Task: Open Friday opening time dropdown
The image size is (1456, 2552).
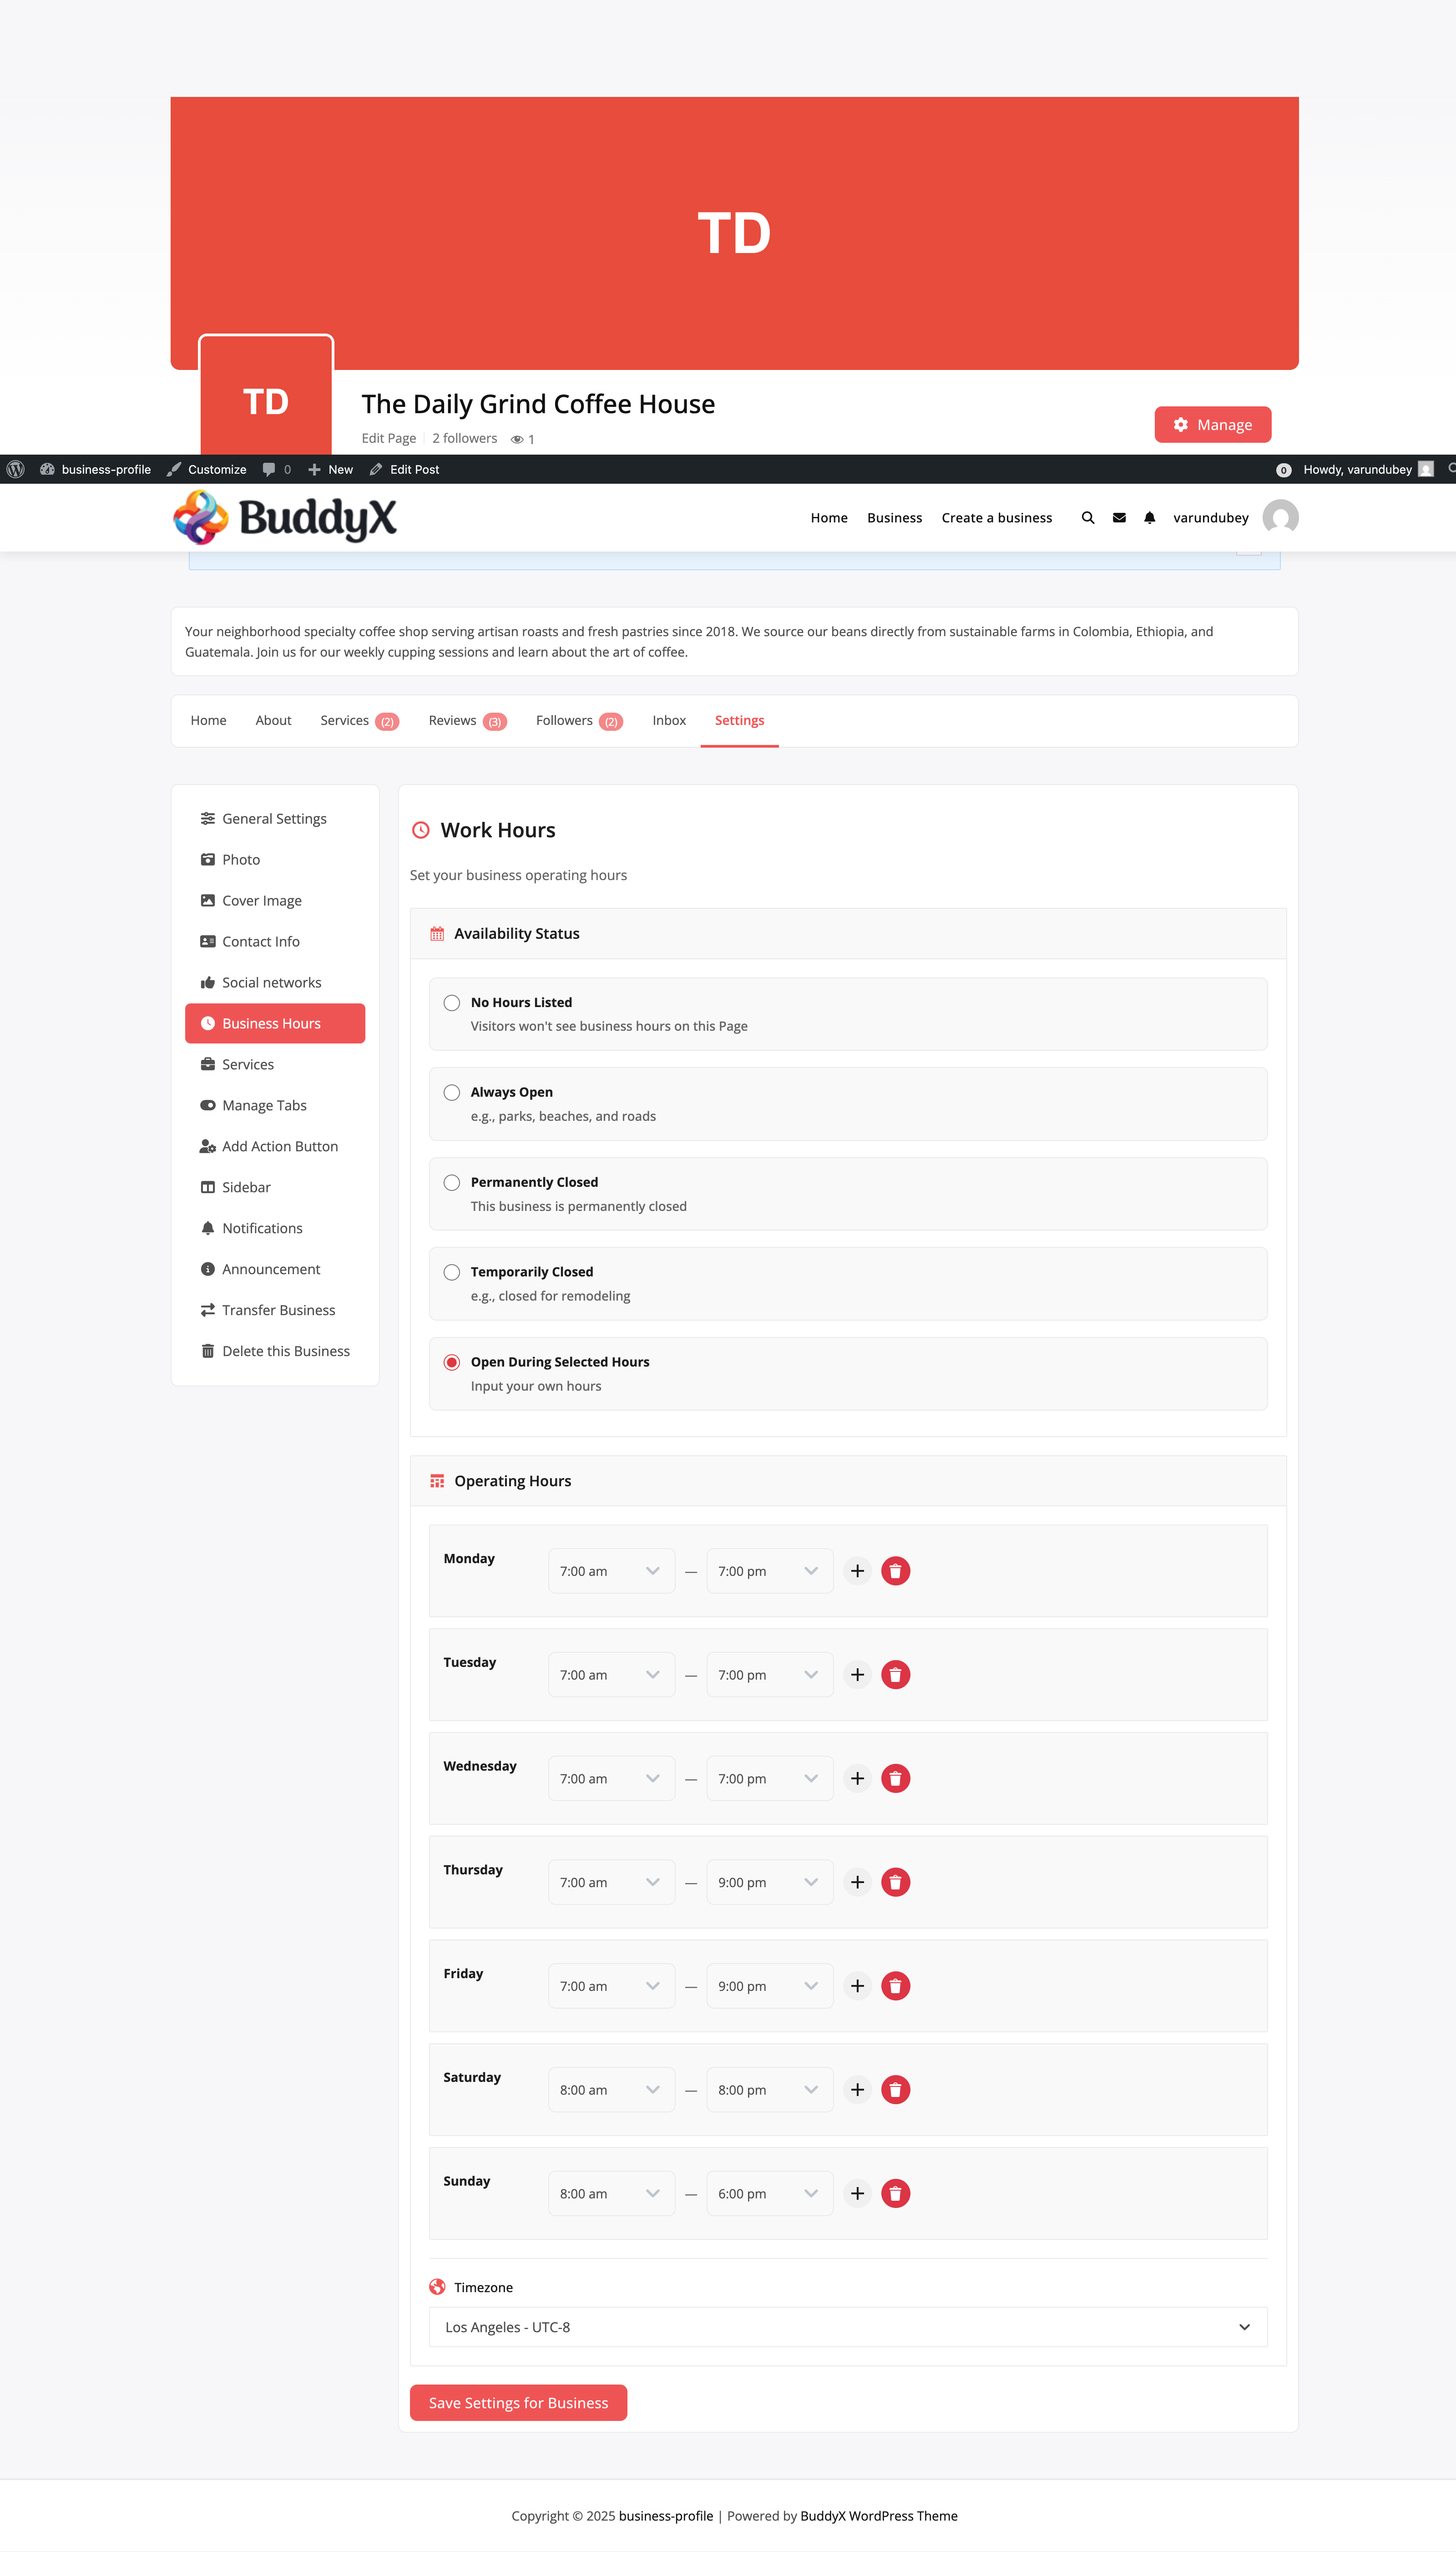Action: tap(611, 1986)
